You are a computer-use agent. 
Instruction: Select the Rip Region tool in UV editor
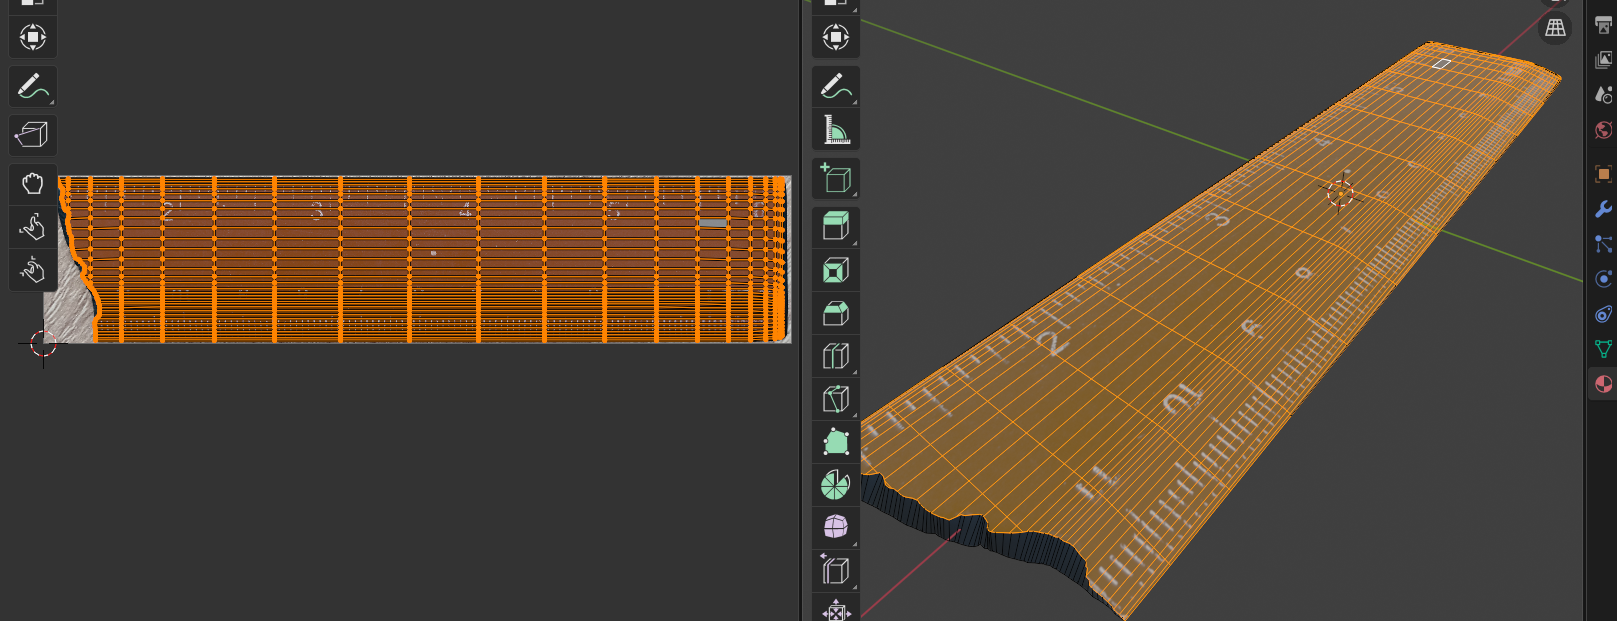(x=32, y=134)
